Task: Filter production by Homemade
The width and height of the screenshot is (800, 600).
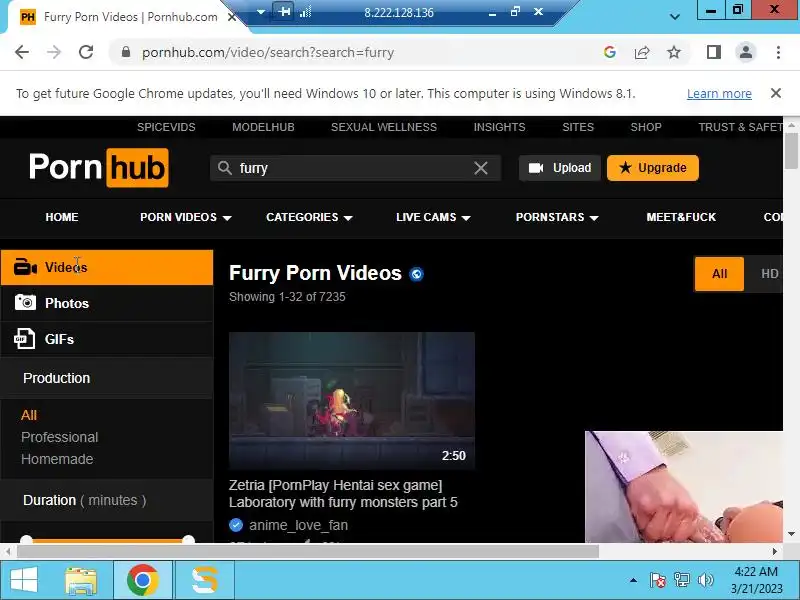Action: tap(57, 459)
